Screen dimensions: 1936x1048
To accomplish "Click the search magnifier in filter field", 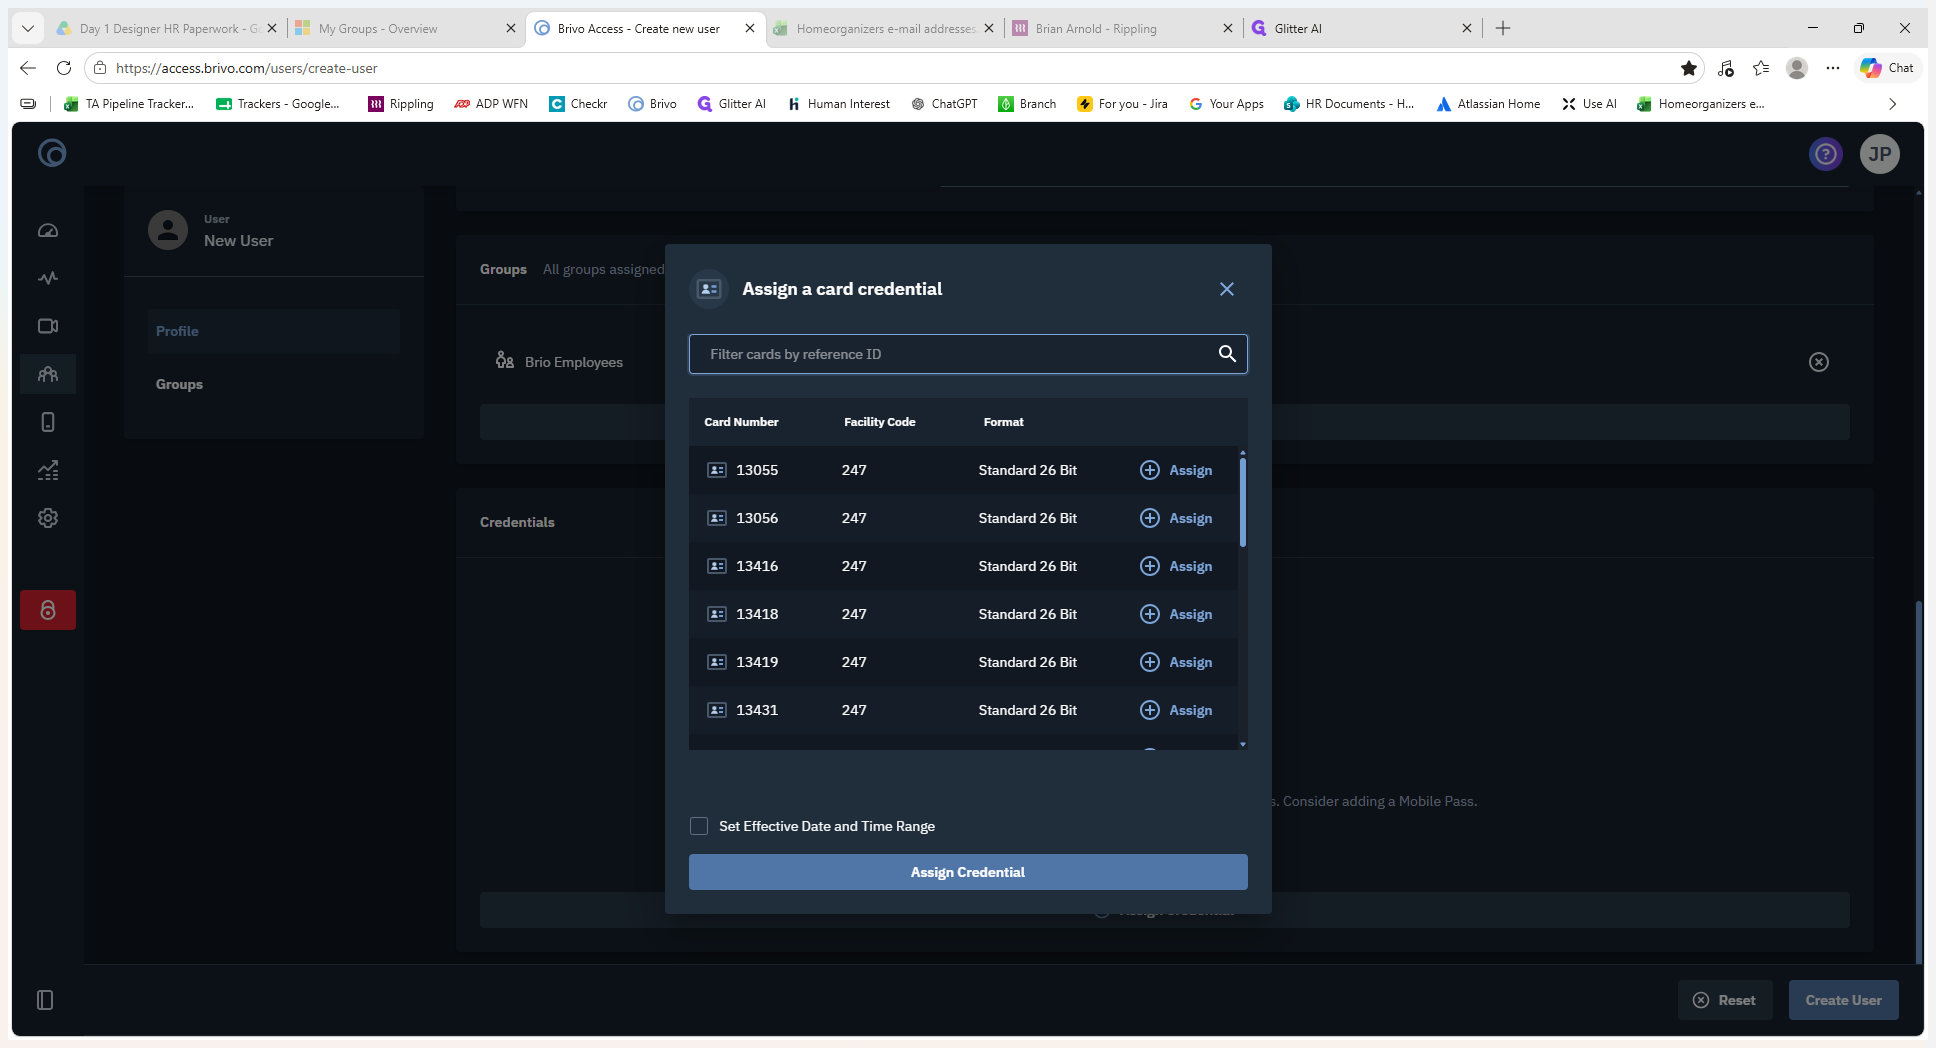I will click(x=1227, y=354).
